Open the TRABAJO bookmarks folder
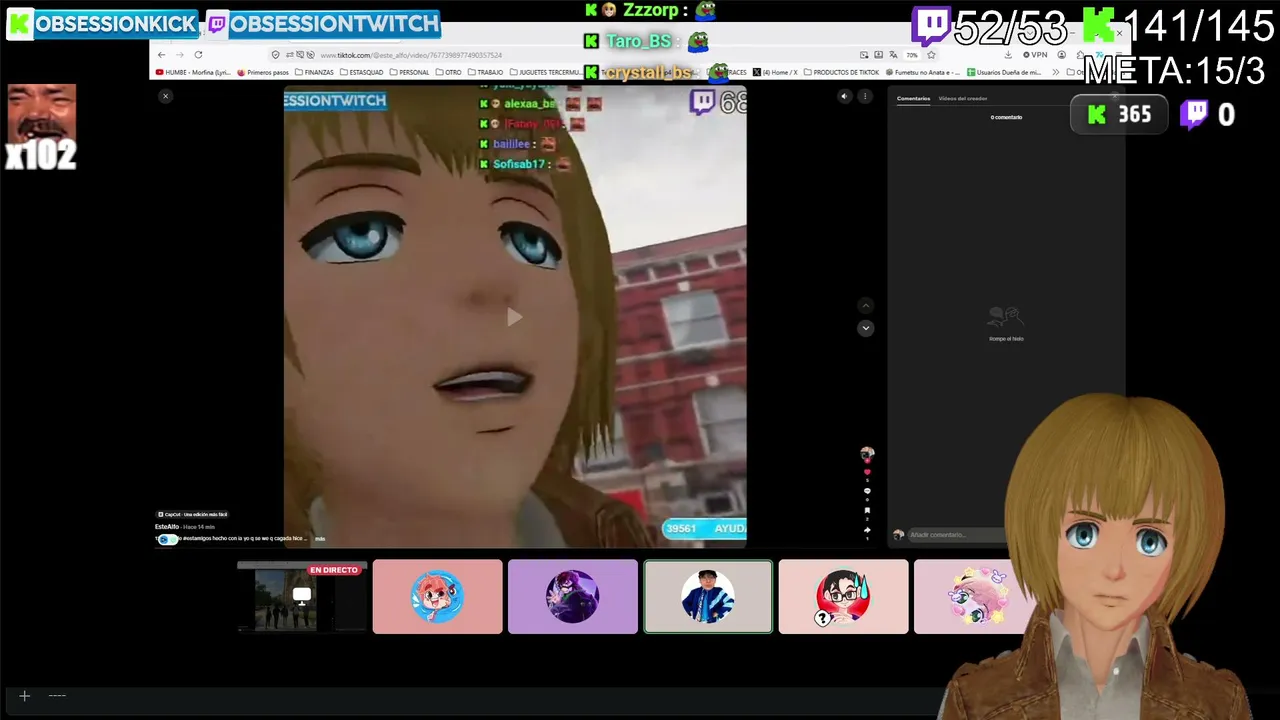 coord(485,72)
